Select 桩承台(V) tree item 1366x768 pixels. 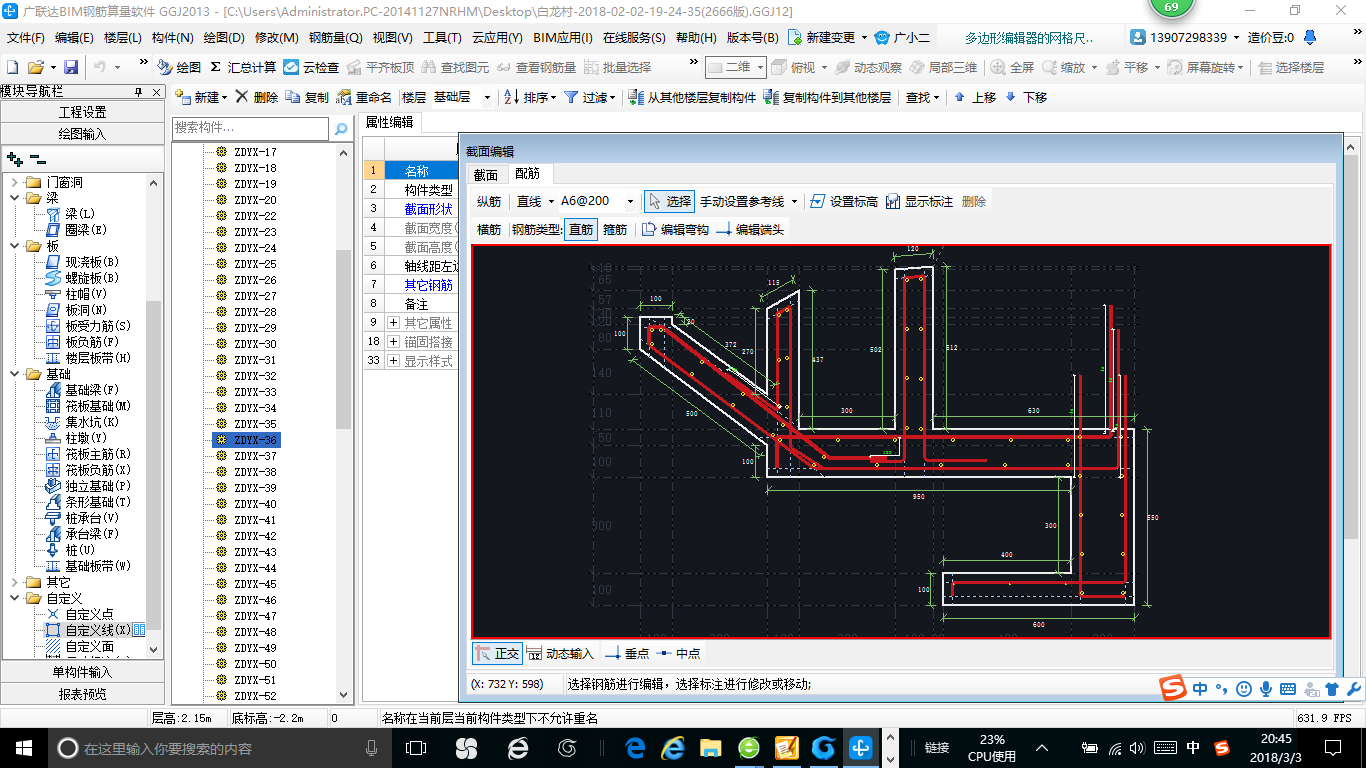[91, 518]
